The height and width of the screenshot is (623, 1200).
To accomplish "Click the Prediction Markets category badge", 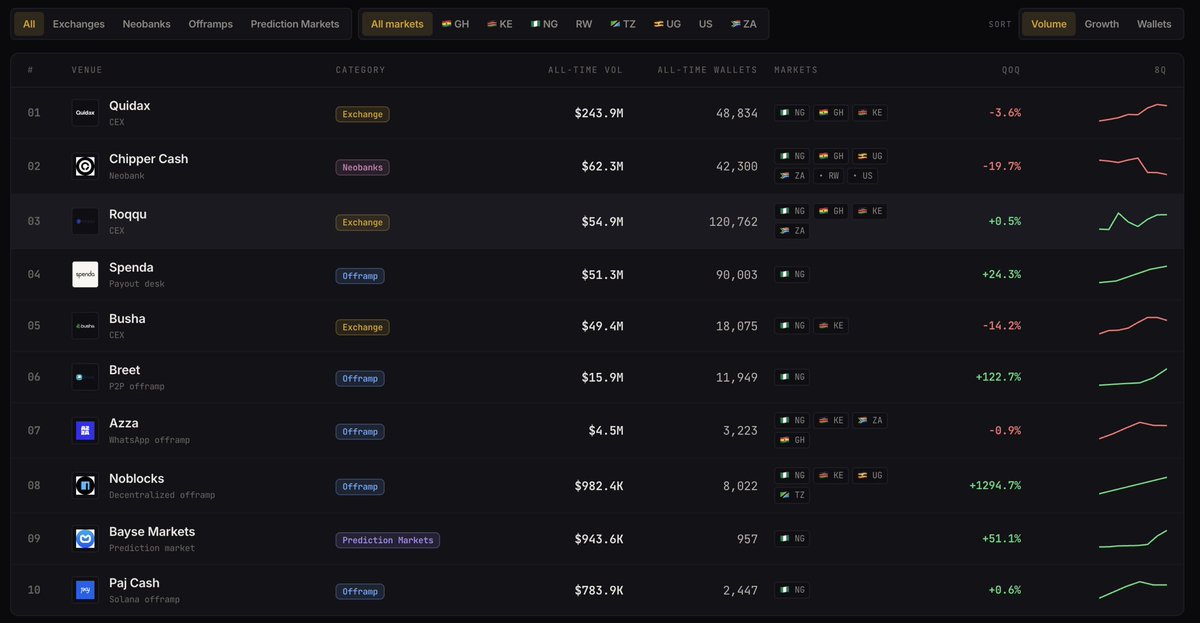I will click(x=388, y=540).
